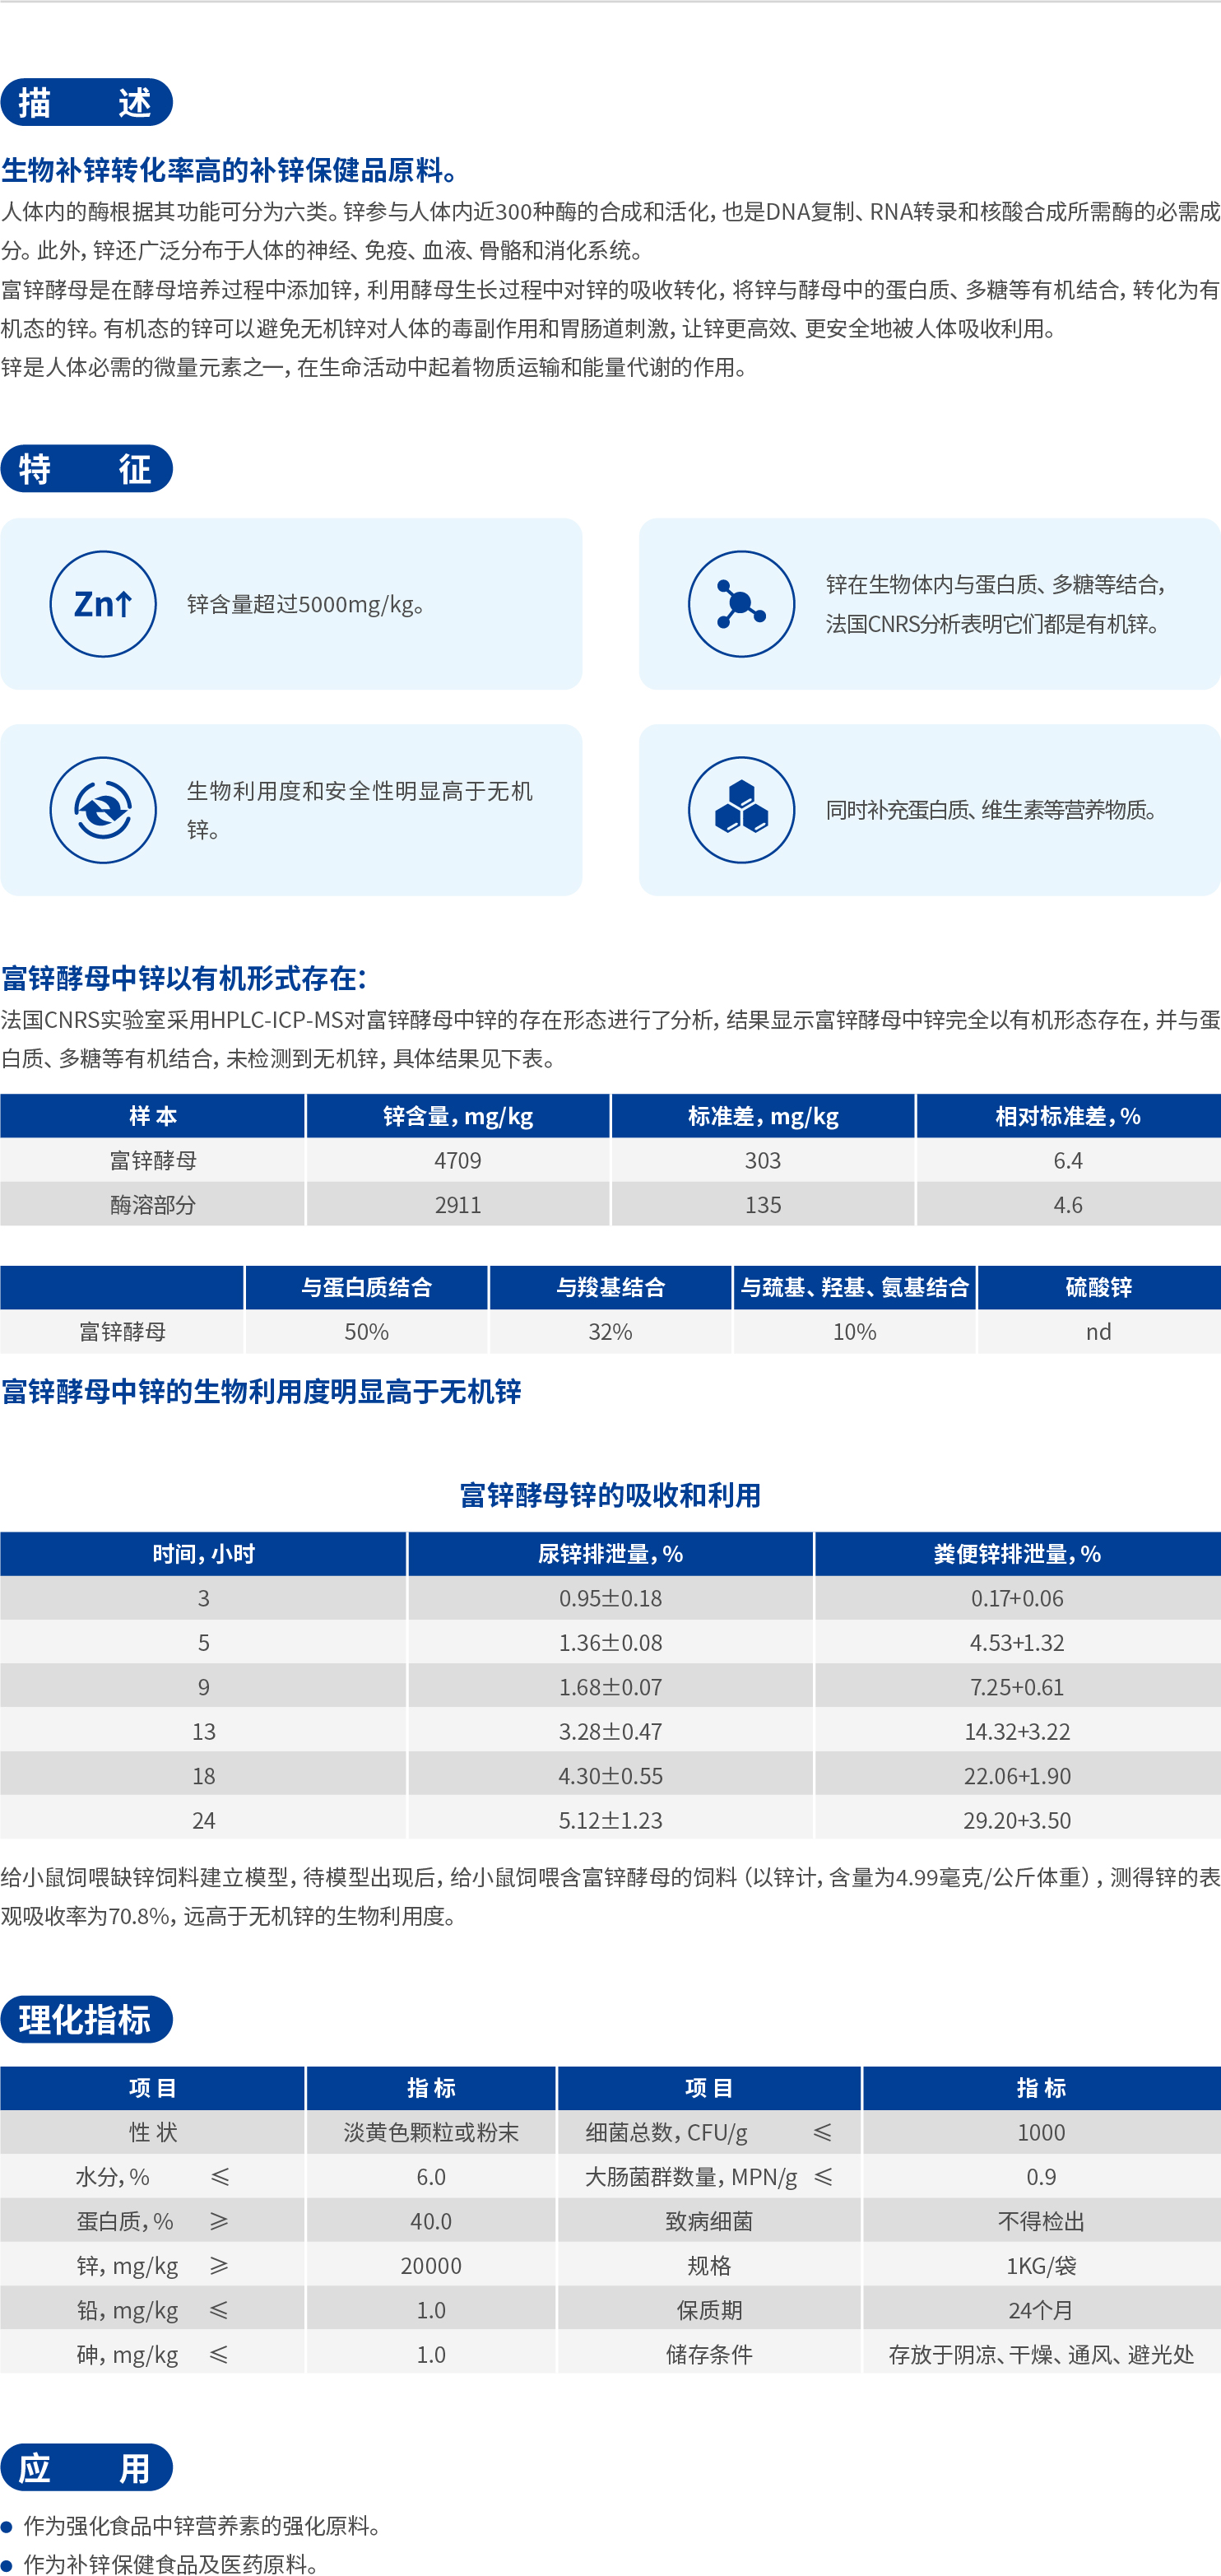Click the 与巯基、羟基、氨基结合 column header
The image size is (1221, 2576).
854,1287
